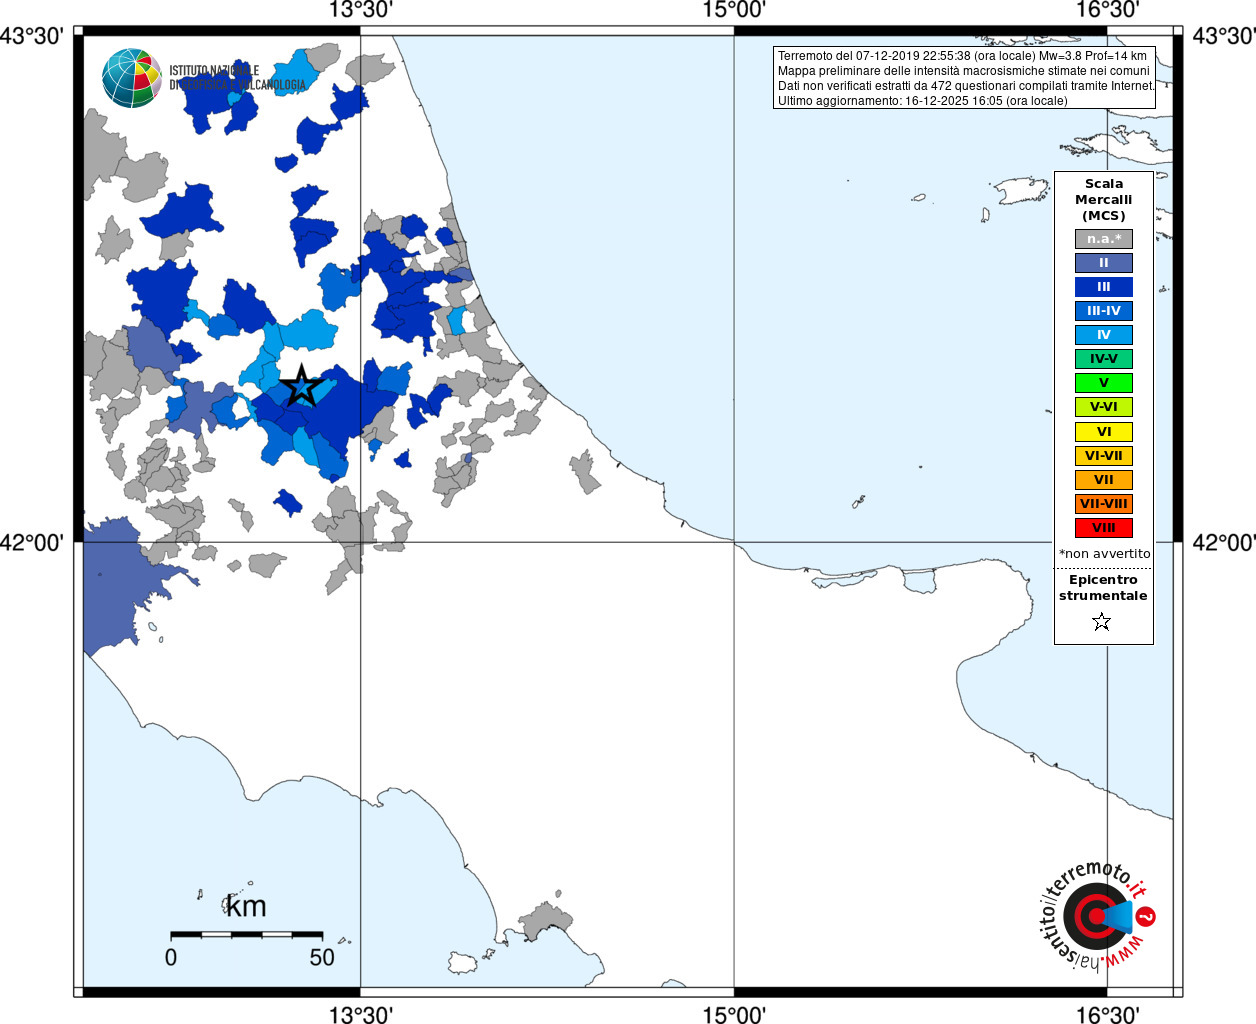Click the right 42°00' latitude label

point(1224,543)
